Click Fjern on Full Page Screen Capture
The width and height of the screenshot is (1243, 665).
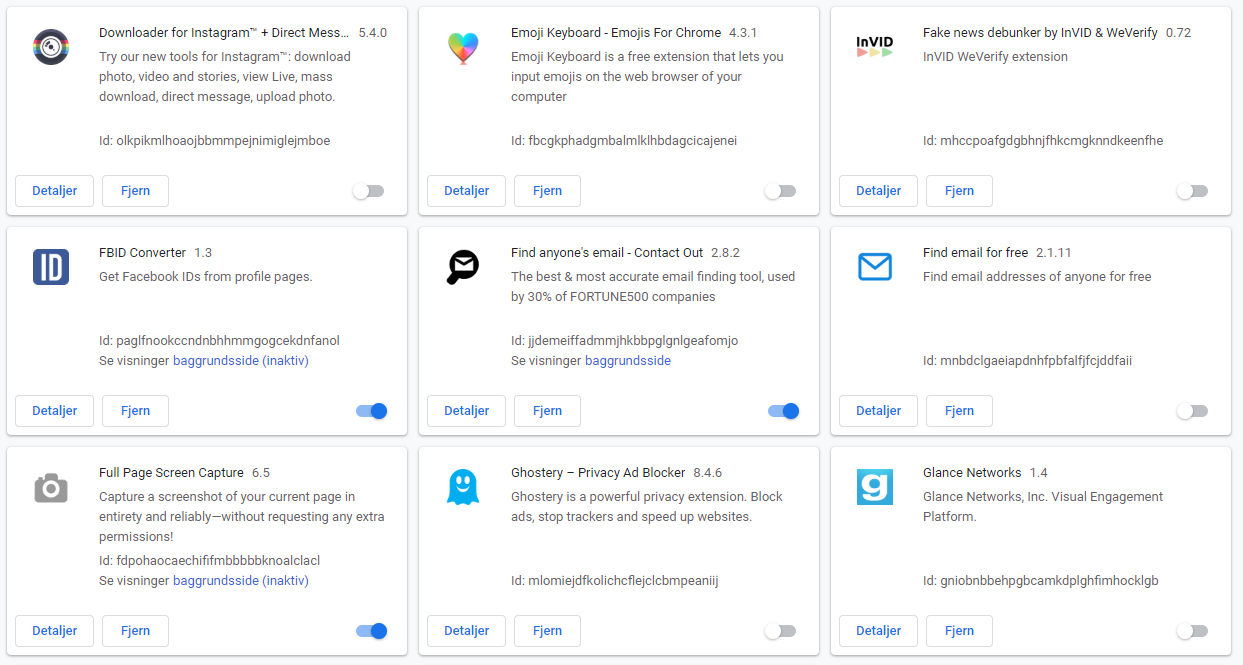135,631
